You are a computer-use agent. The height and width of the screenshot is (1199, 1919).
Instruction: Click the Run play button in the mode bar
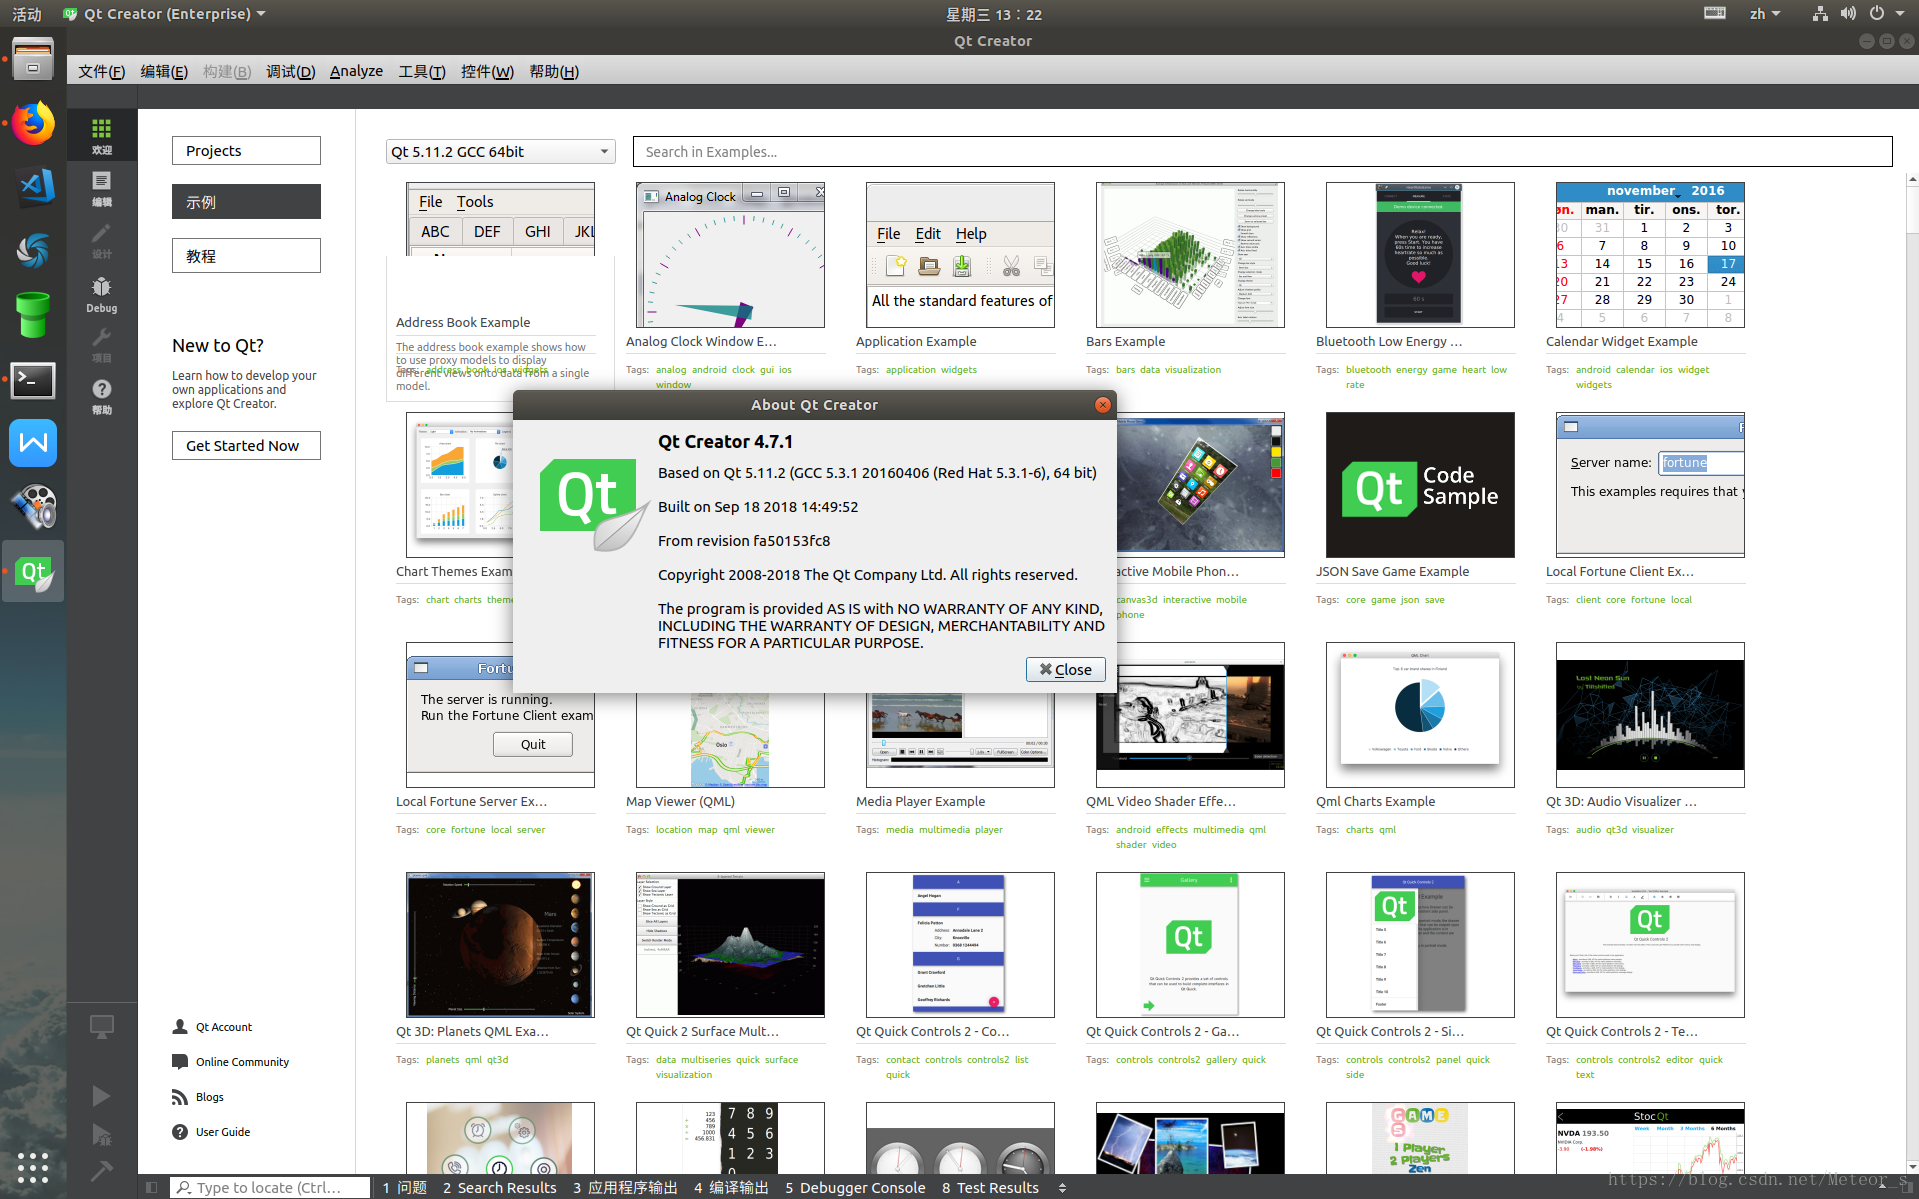click(x=101, y=1095)
